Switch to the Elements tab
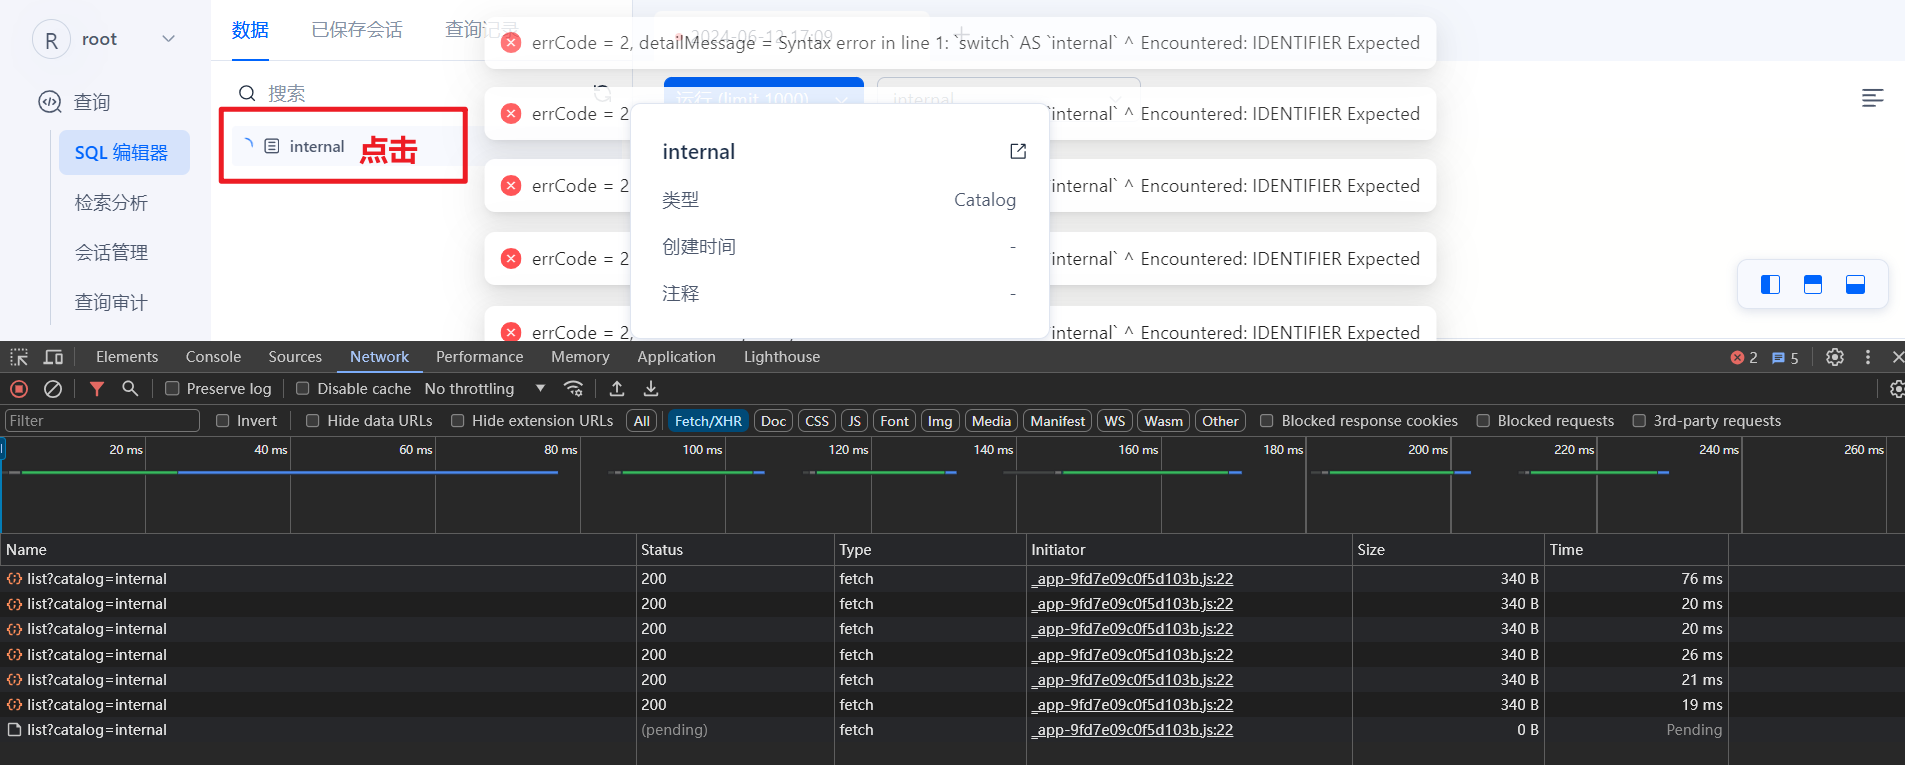1905x765 pixels. point(127,357)
